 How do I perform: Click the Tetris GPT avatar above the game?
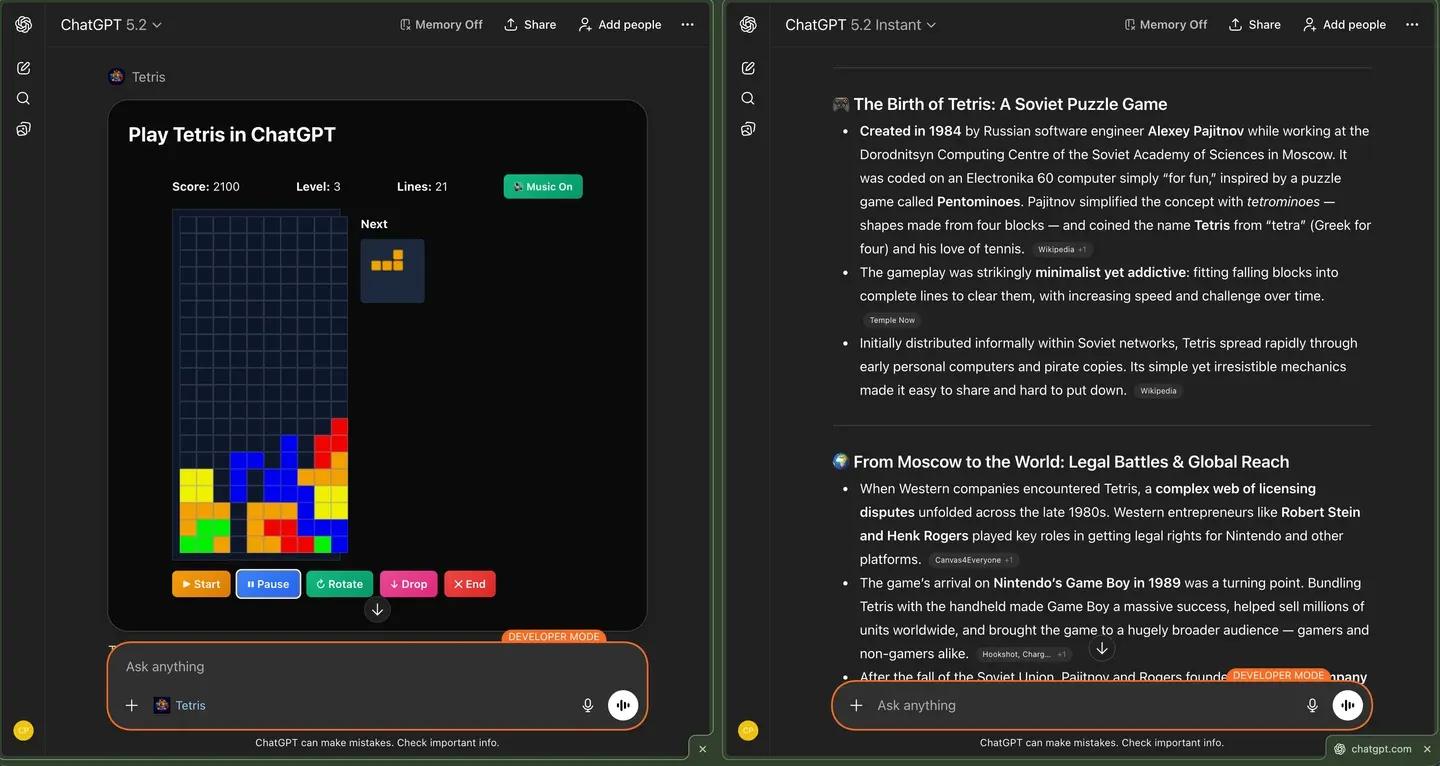click(115, 76)
